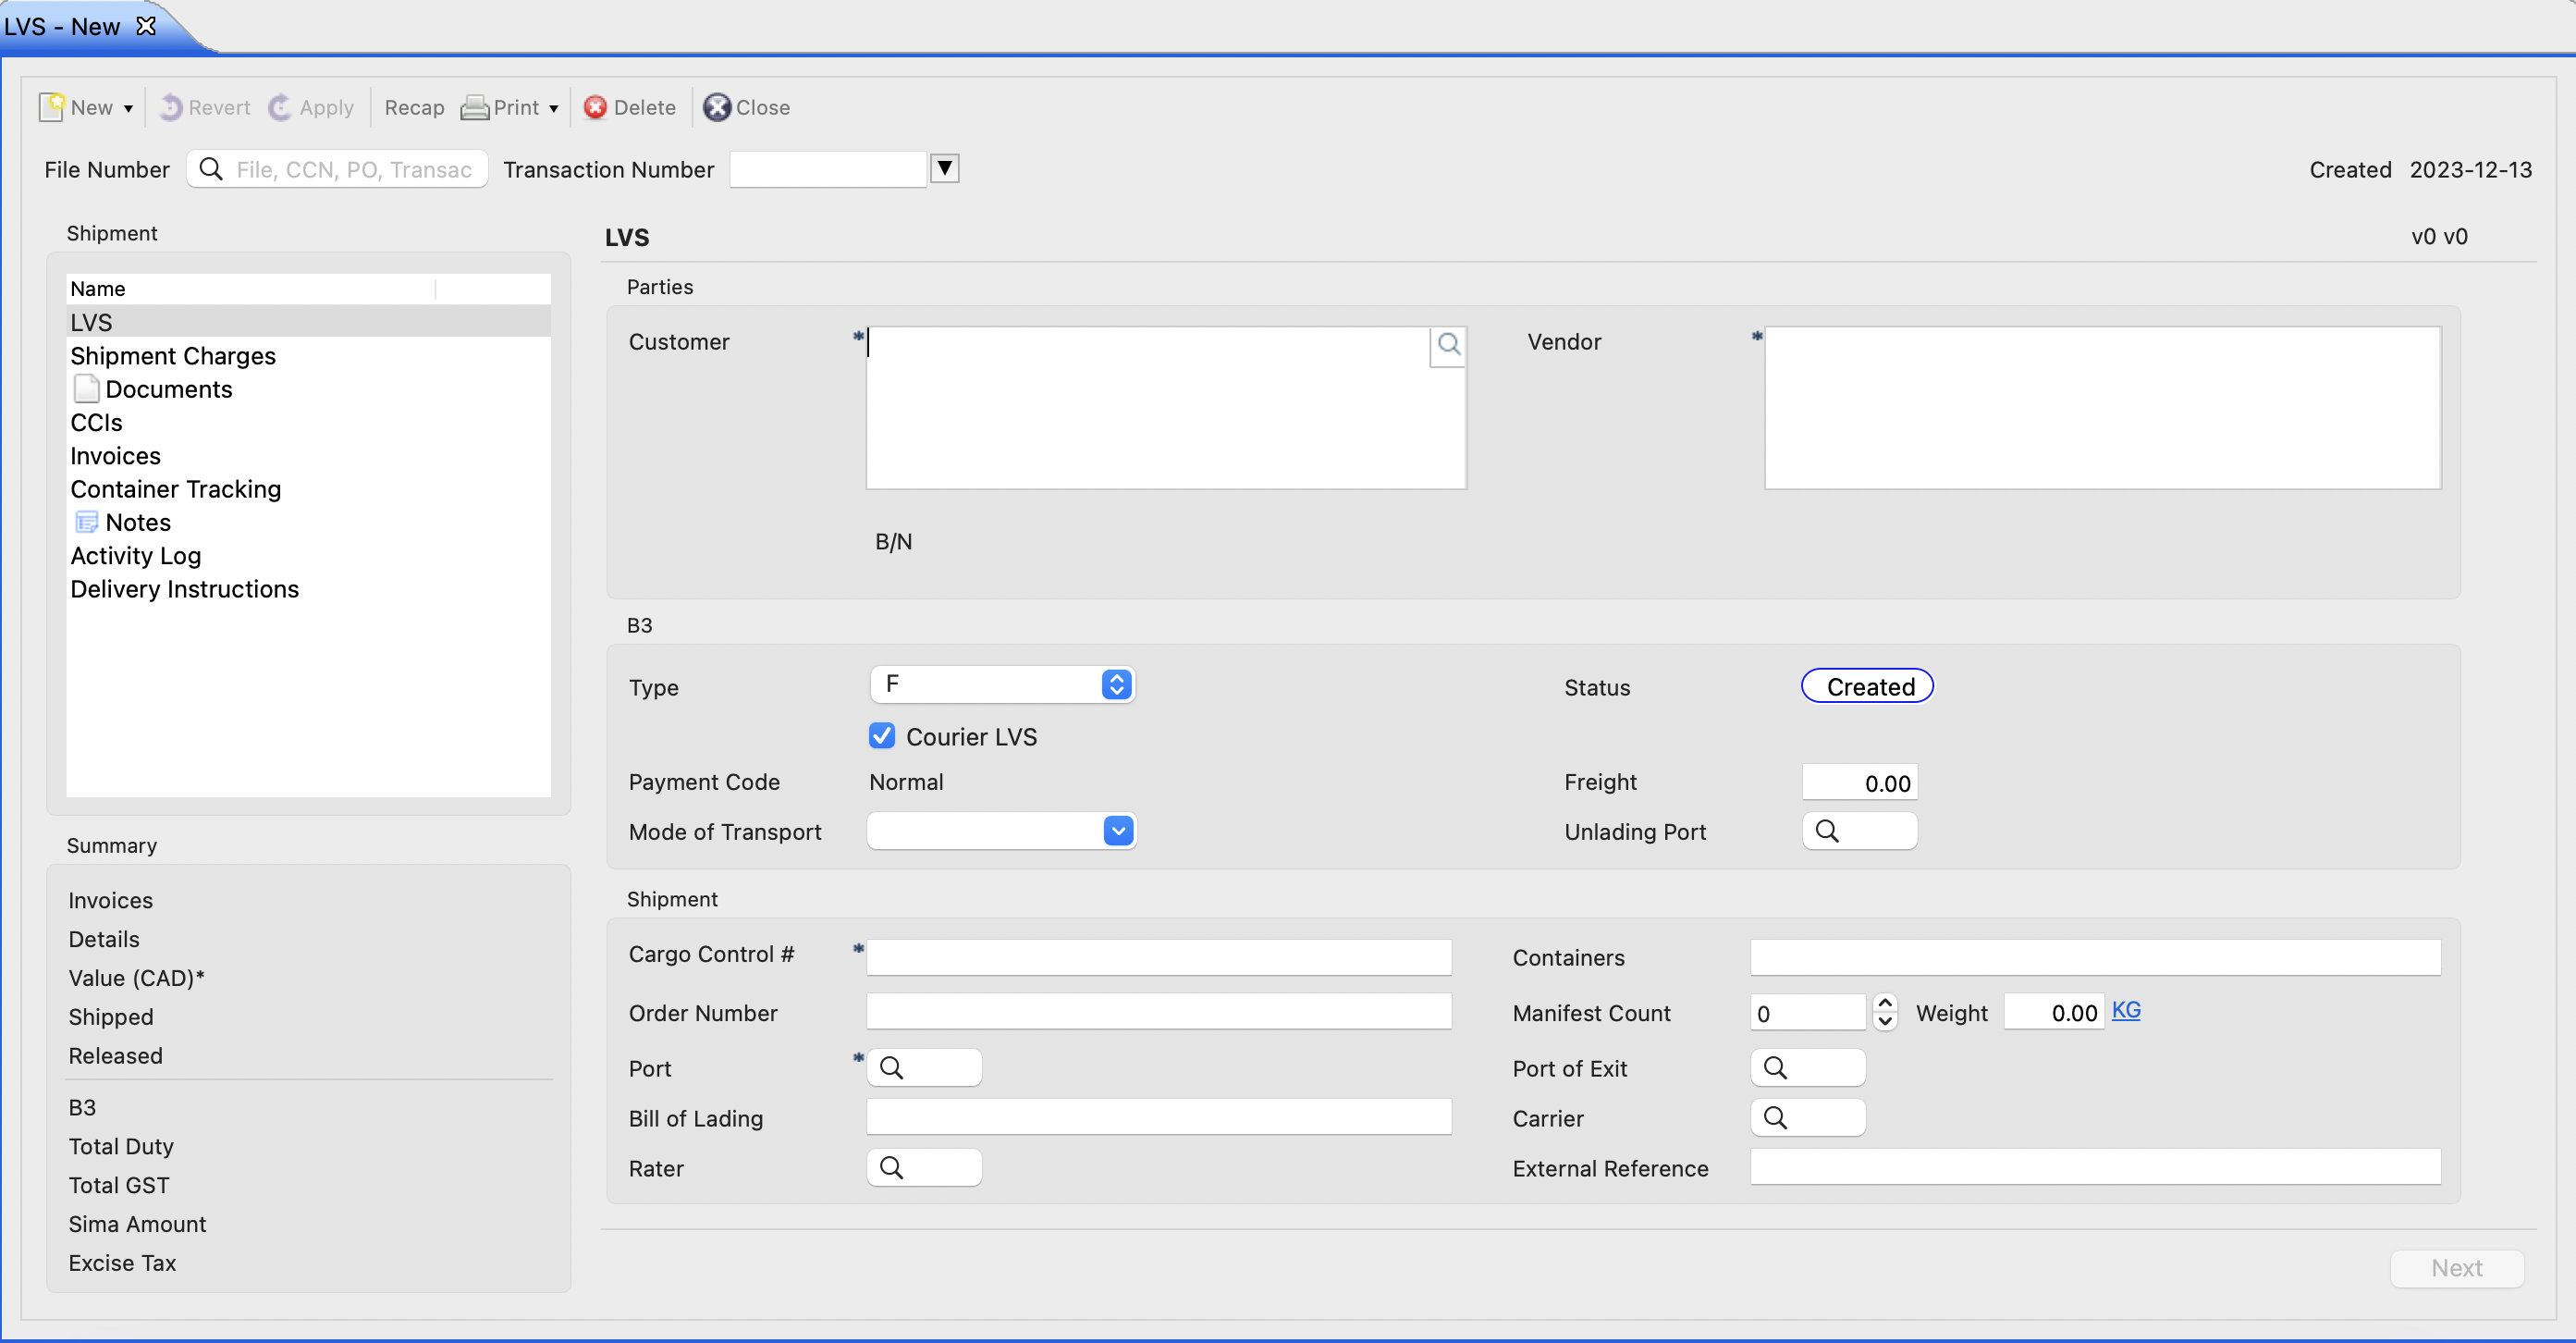Click the Apply toolbar button

(x=311, y=107)
